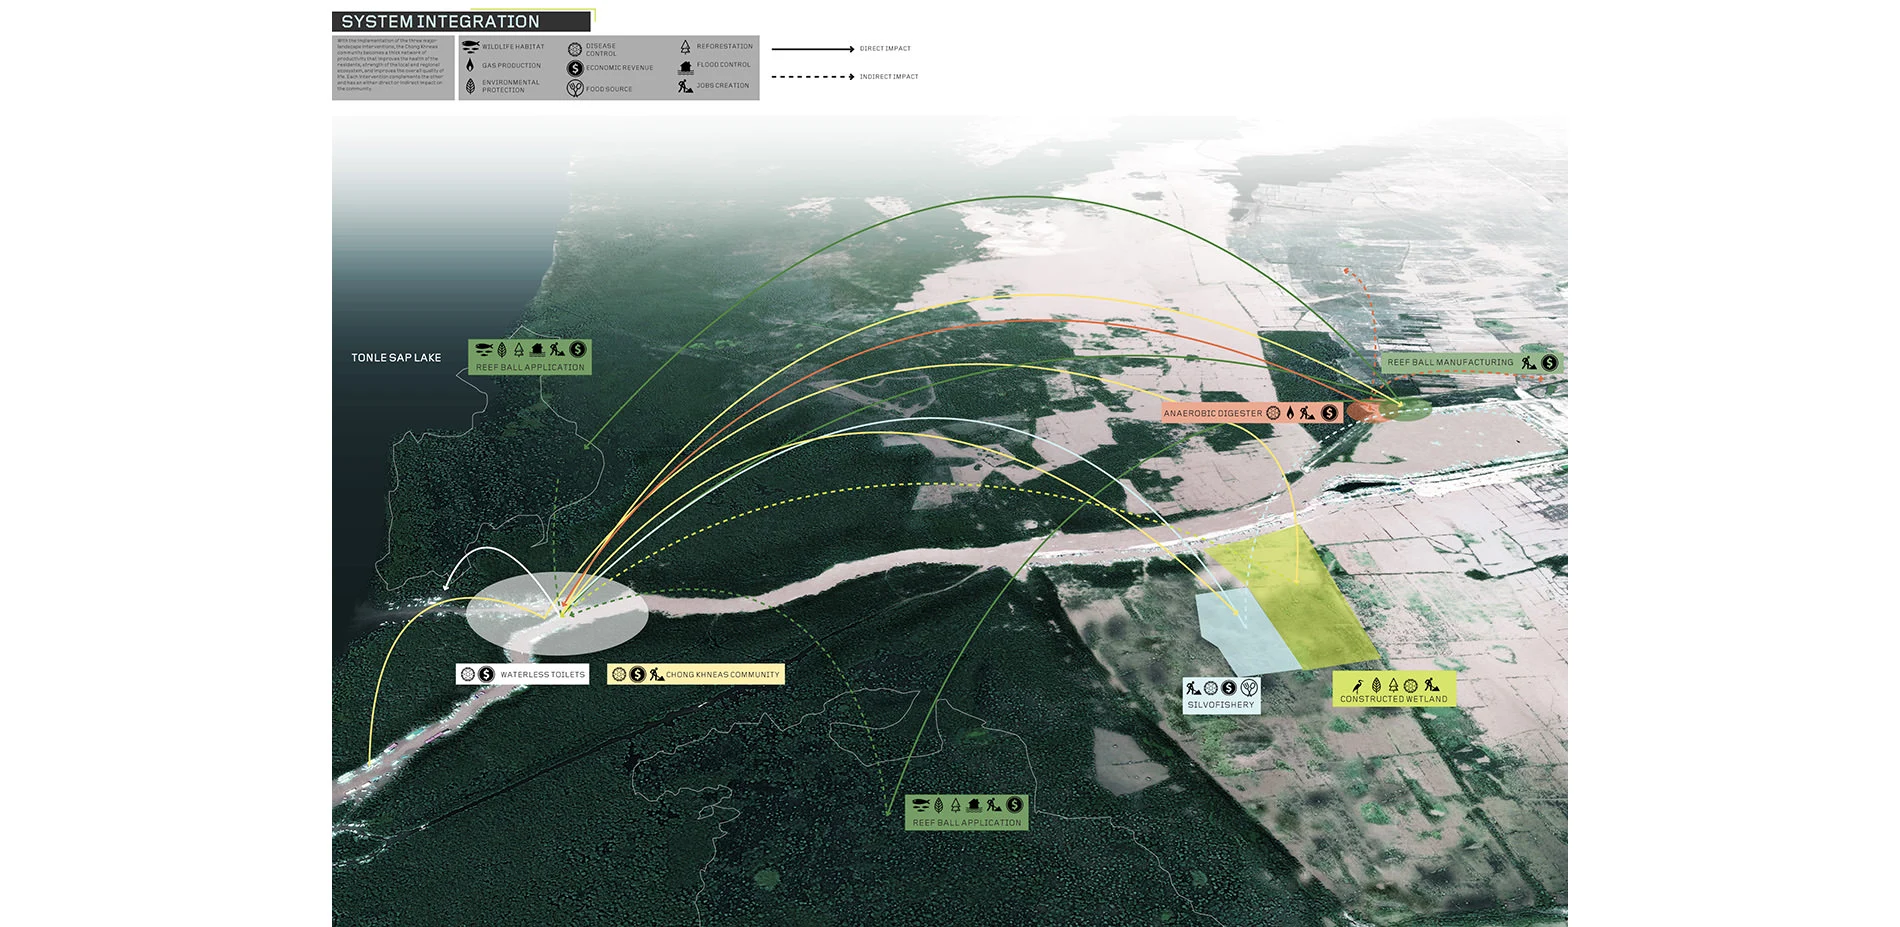Click the flame icon on Anaerobic Digester label
The height and width of the screenshot is (927, 1900).
coord(1290,413)
